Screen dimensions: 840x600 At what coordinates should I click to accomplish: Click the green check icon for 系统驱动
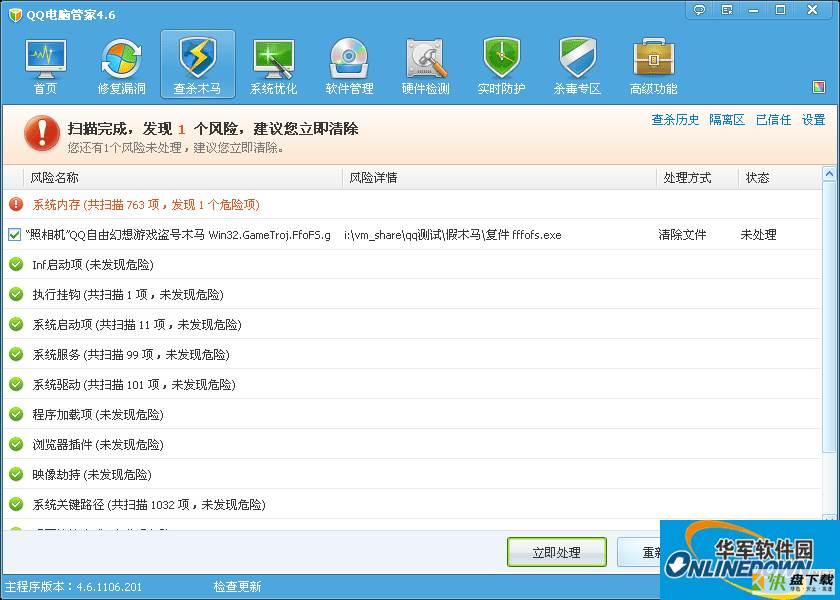pyautogui.click(x=16, y=384)
